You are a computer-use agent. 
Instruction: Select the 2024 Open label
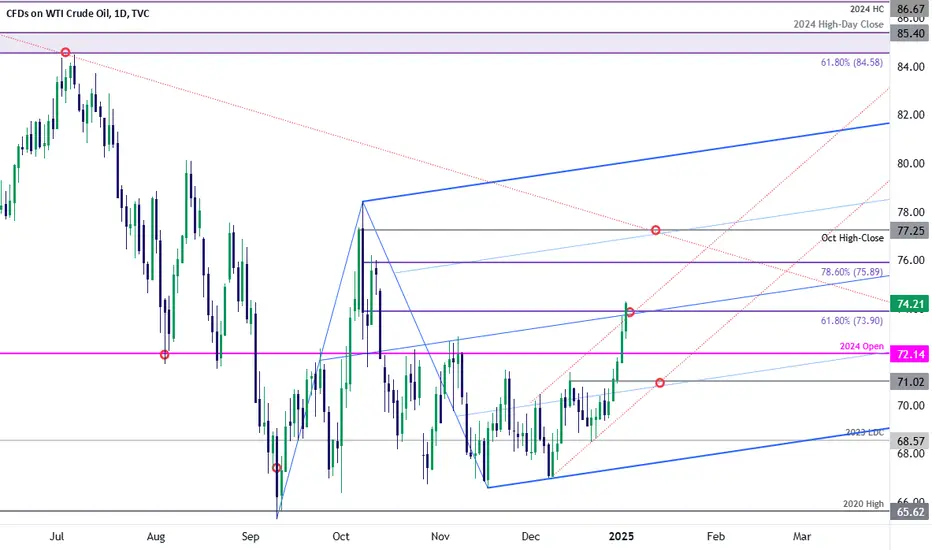[x=861, y=346]
